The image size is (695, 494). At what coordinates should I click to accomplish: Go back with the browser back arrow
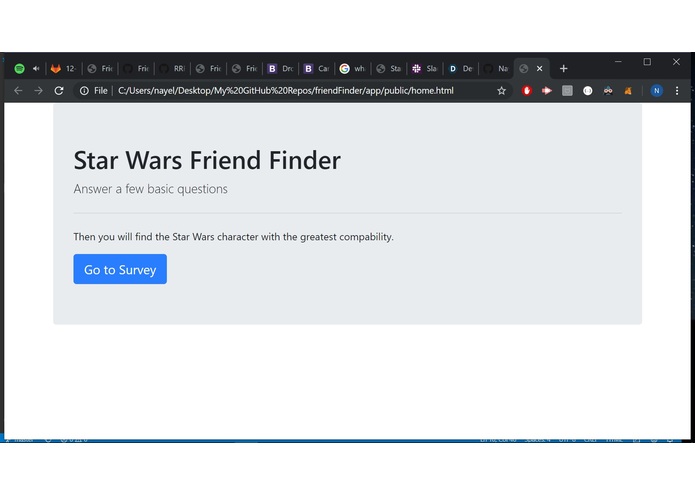tap(18, 91)
